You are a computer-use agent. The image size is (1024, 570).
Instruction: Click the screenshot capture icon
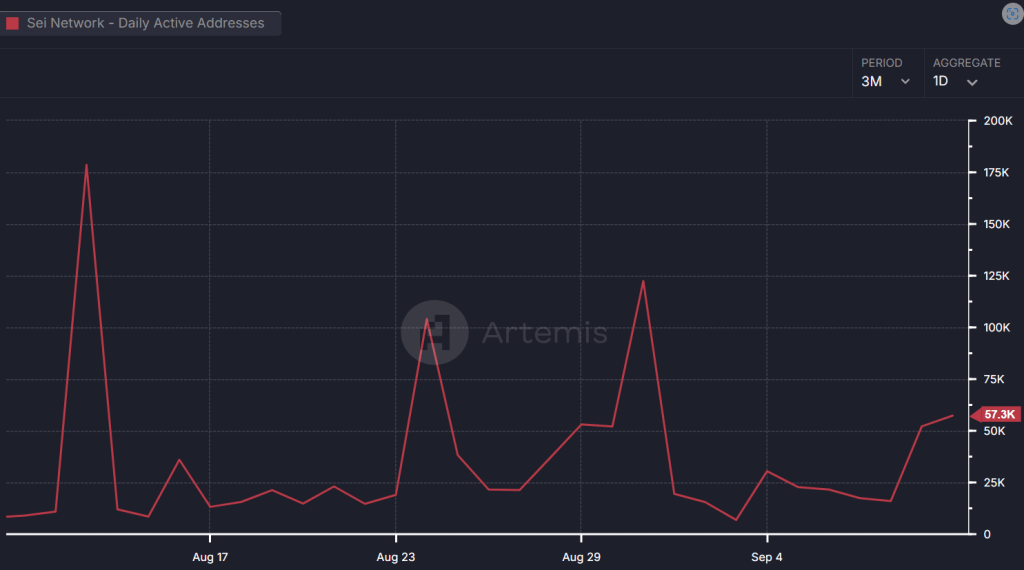[x=1012, y=14]
